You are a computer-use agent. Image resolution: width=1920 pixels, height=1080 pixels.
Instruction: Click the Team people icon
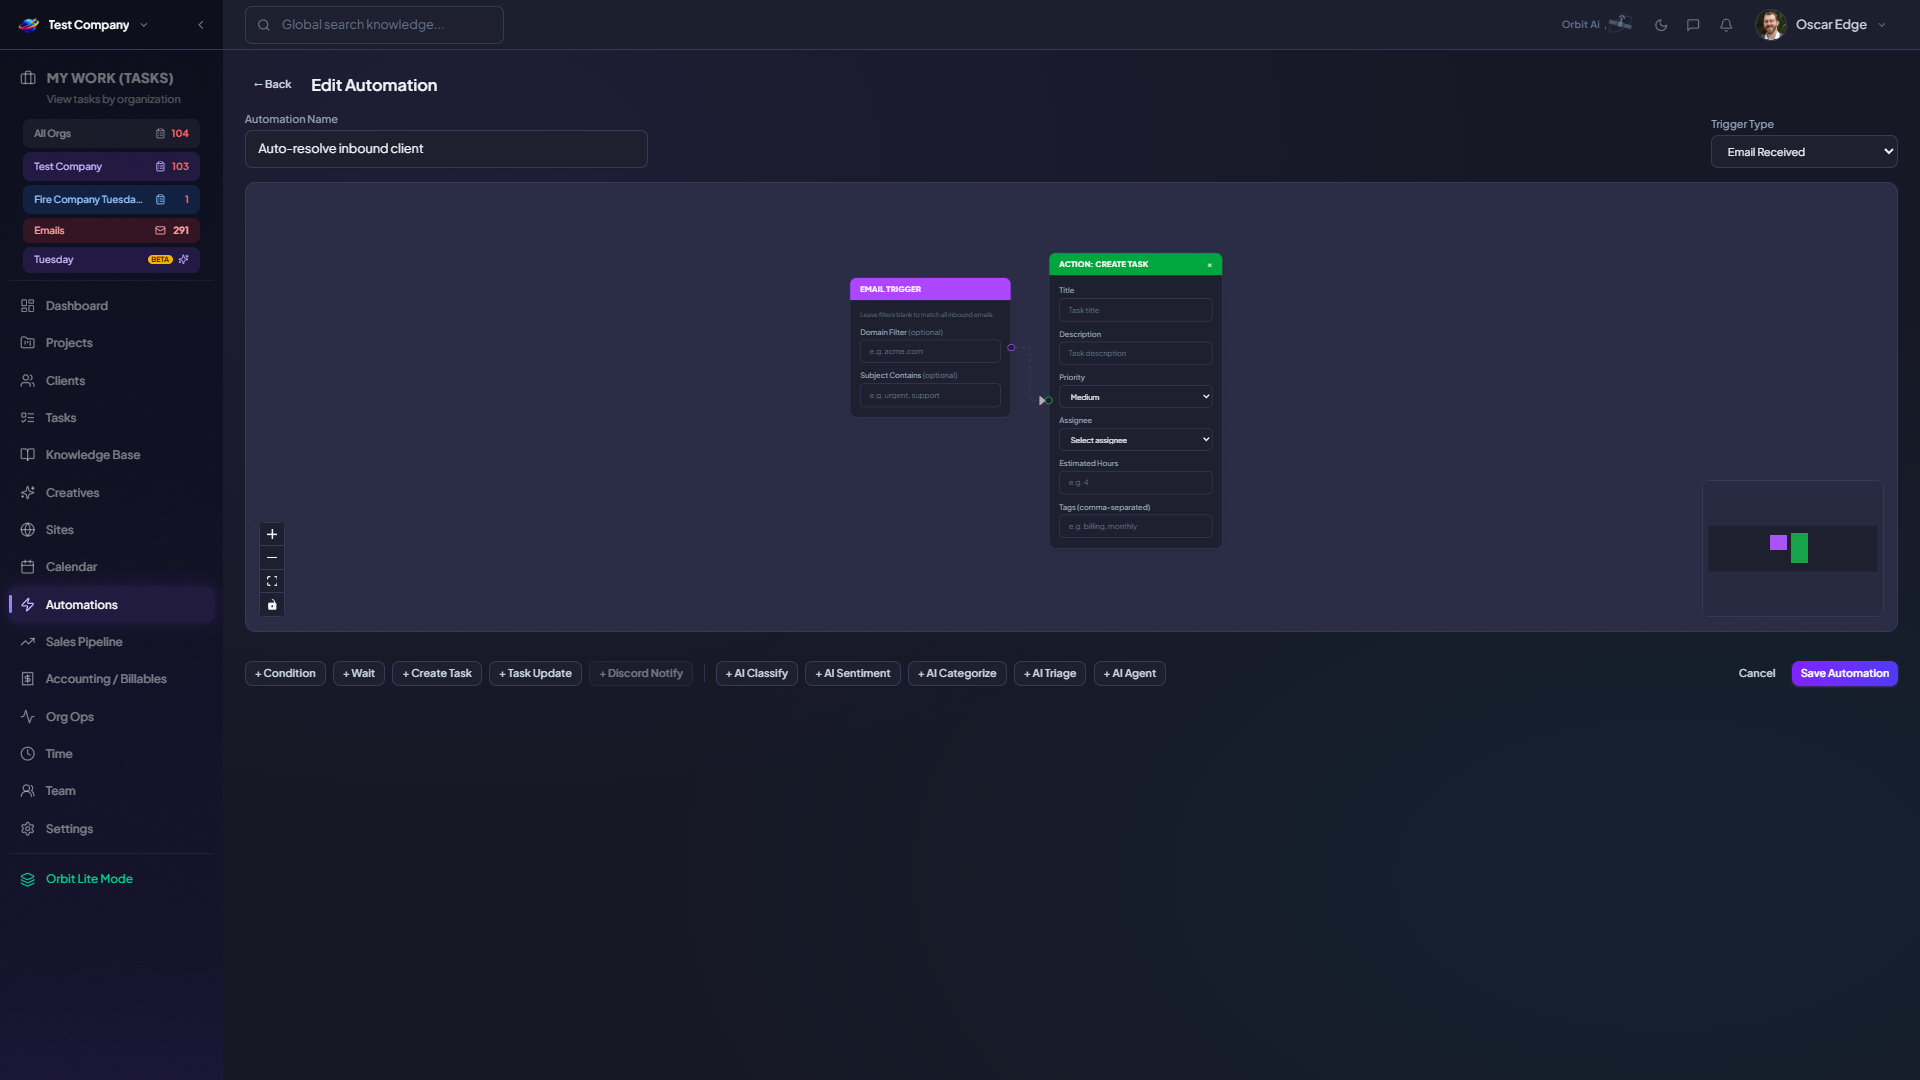pos(28,791)
